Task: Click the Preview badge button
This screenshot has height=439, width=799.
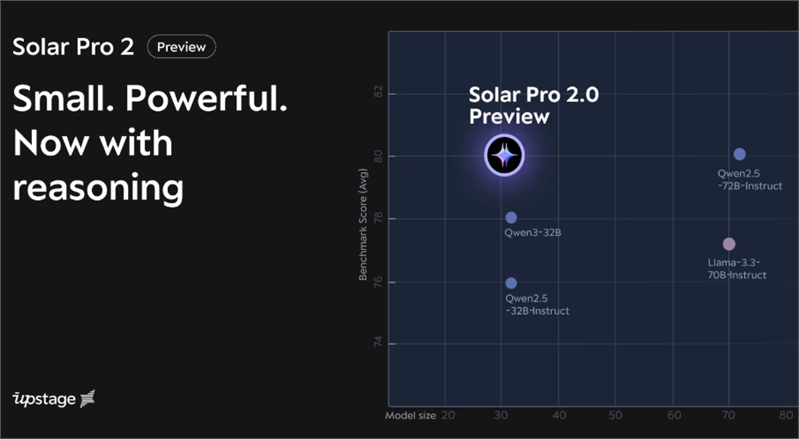Action: click(181, 47)
